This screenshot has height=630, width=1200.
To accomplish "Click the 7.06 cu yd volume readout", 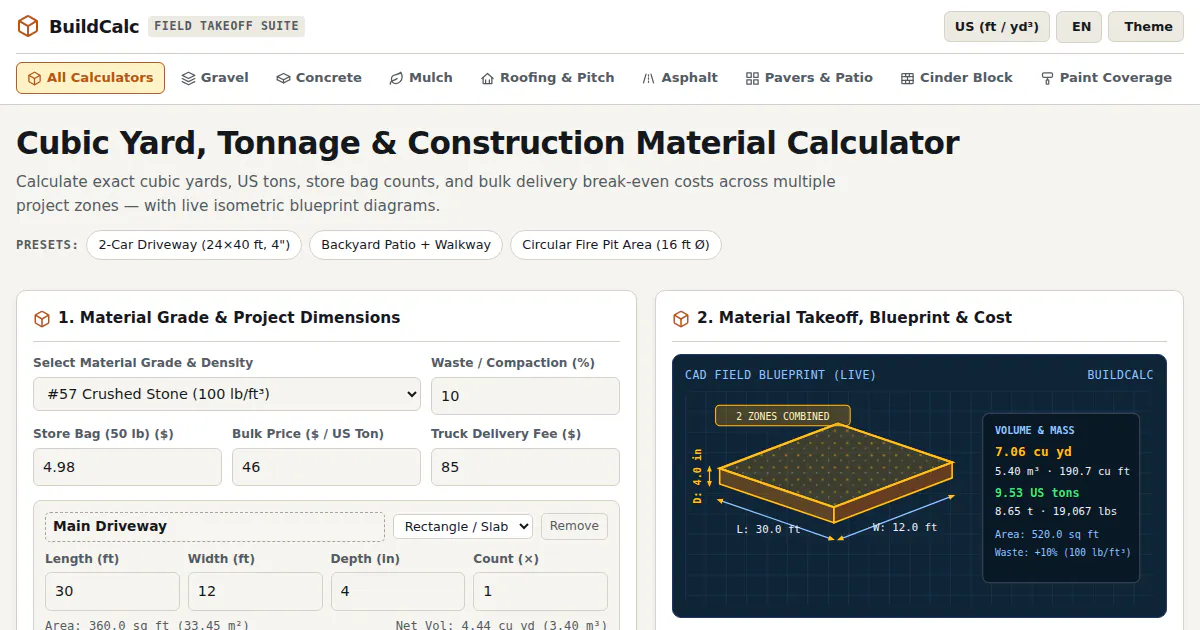I will tap(1033, 452).
